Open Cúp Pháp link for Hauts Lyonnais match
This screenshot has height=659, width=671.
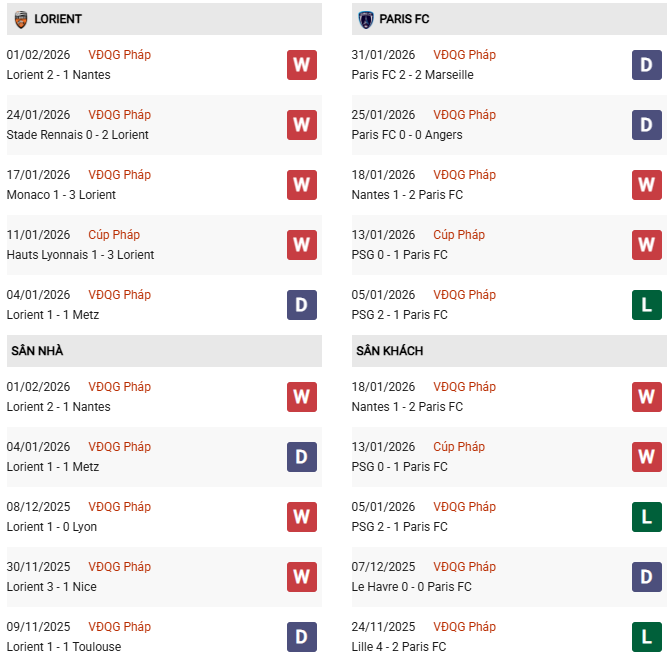point(114,235)
